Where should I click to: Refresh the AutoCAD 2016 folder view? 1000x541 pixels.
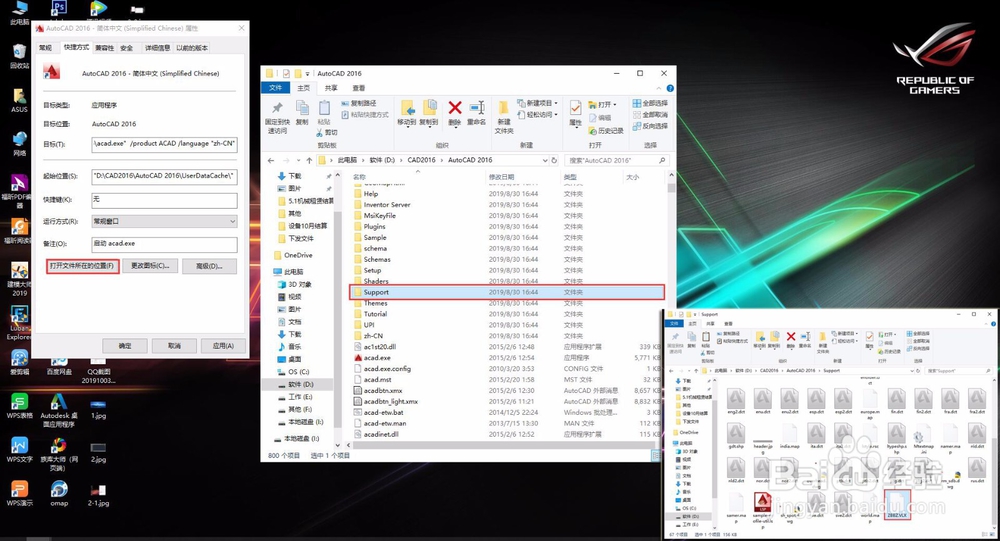click(554, 160)
